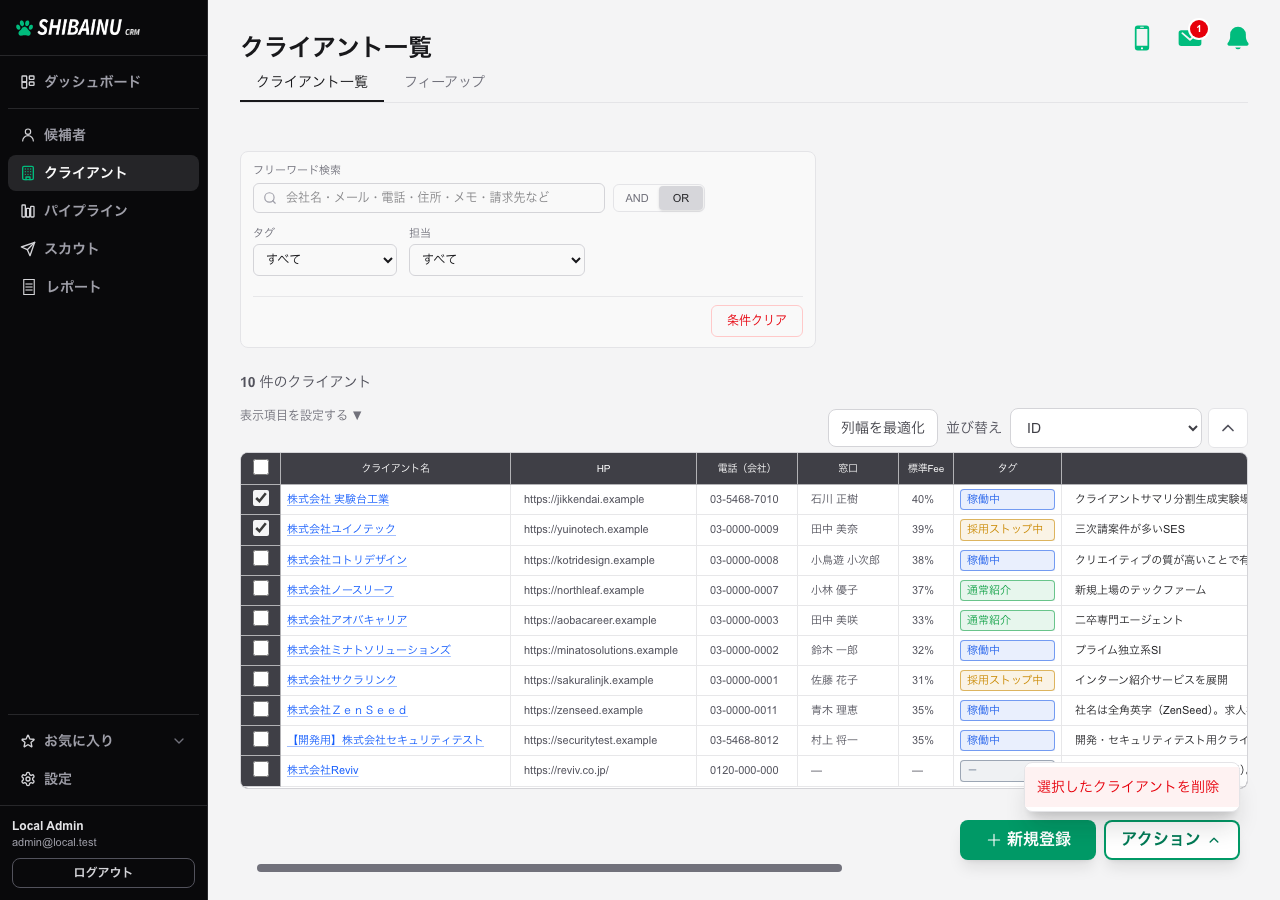Click the settings gear icon in sidebar

pos(28,779)
